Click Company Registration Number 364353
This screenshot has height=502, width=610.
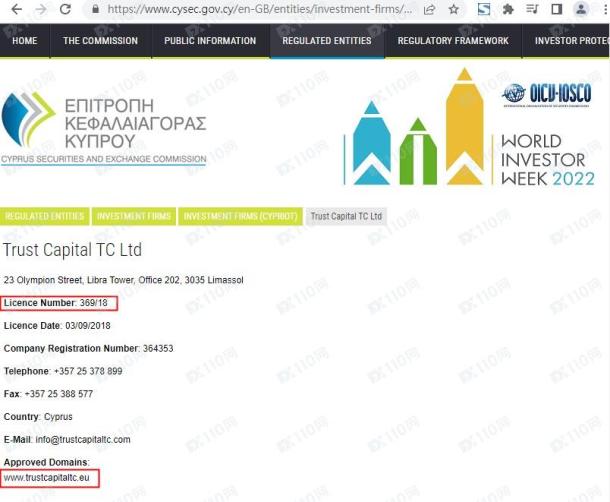89,348
